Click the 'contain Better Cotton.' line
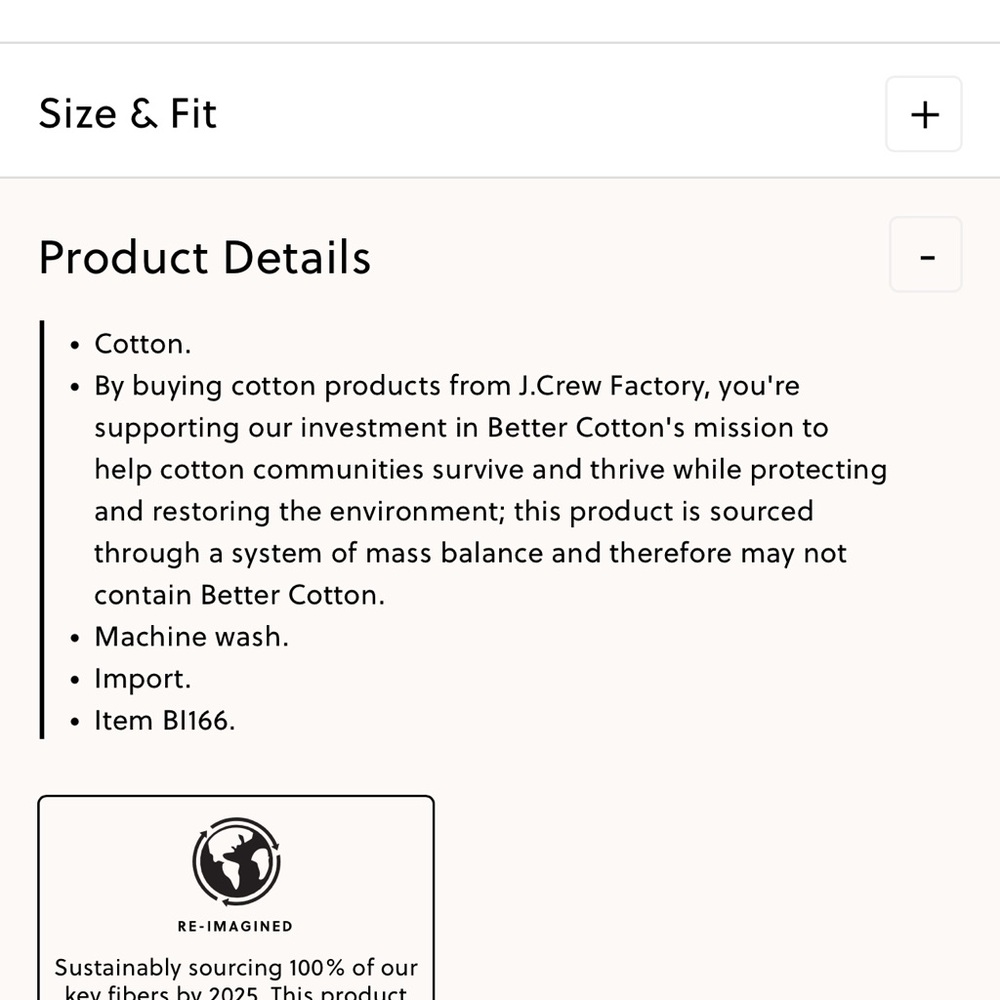Screen dimensions: 1000x1000 click(239, 594)
